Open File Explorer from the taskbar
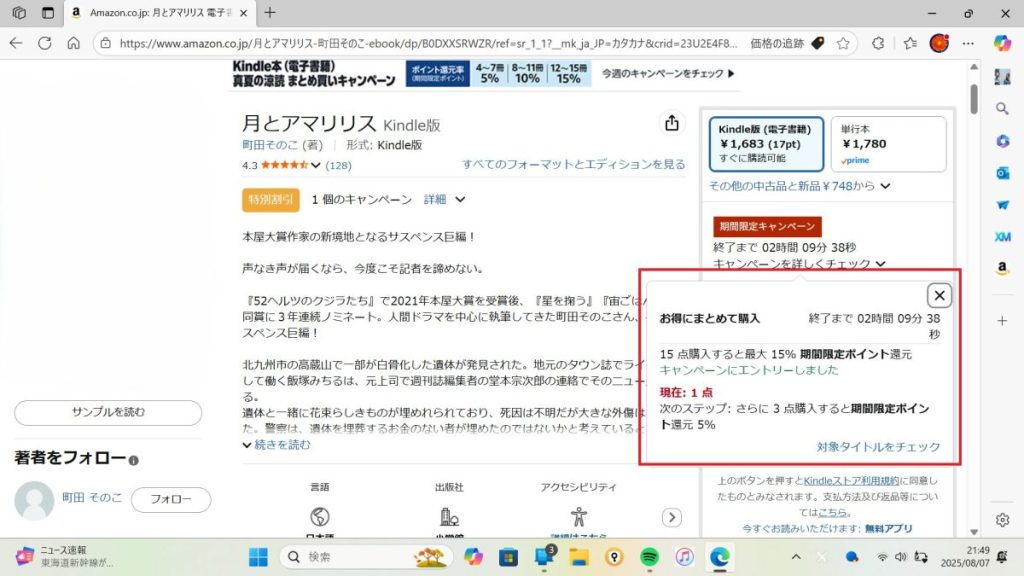1024x576 pixels. tap(579, 557)
